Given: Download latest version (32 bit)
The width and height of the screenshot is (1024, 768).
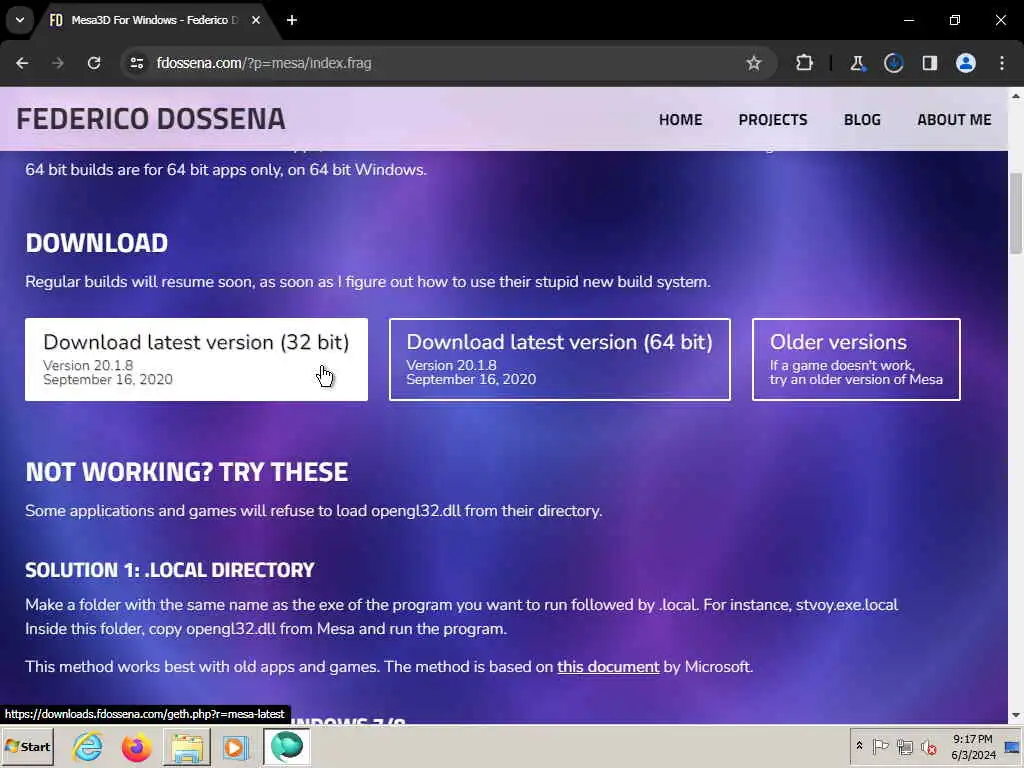Looking at the screenshot, I should pyautogui.click(x=197, y=359).
